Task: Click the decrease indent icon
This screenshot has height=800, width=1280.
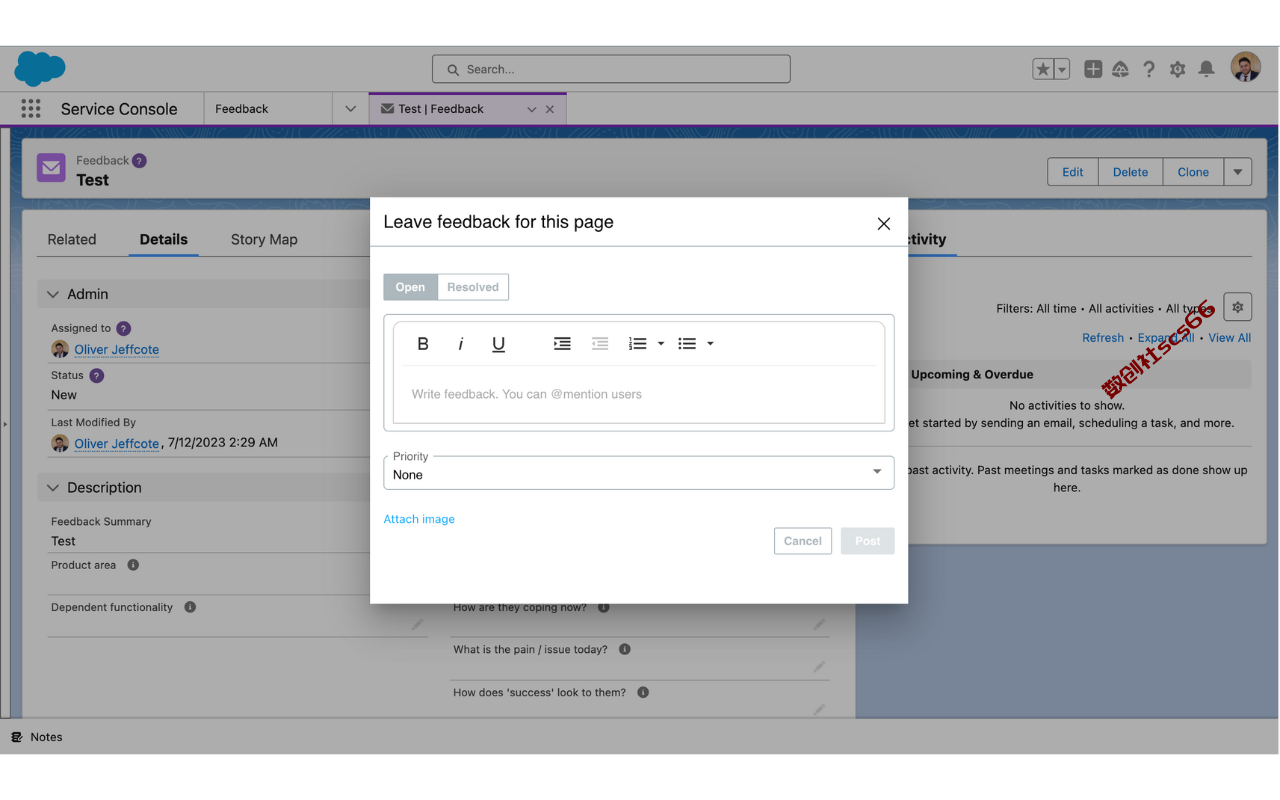Action: 600,343
